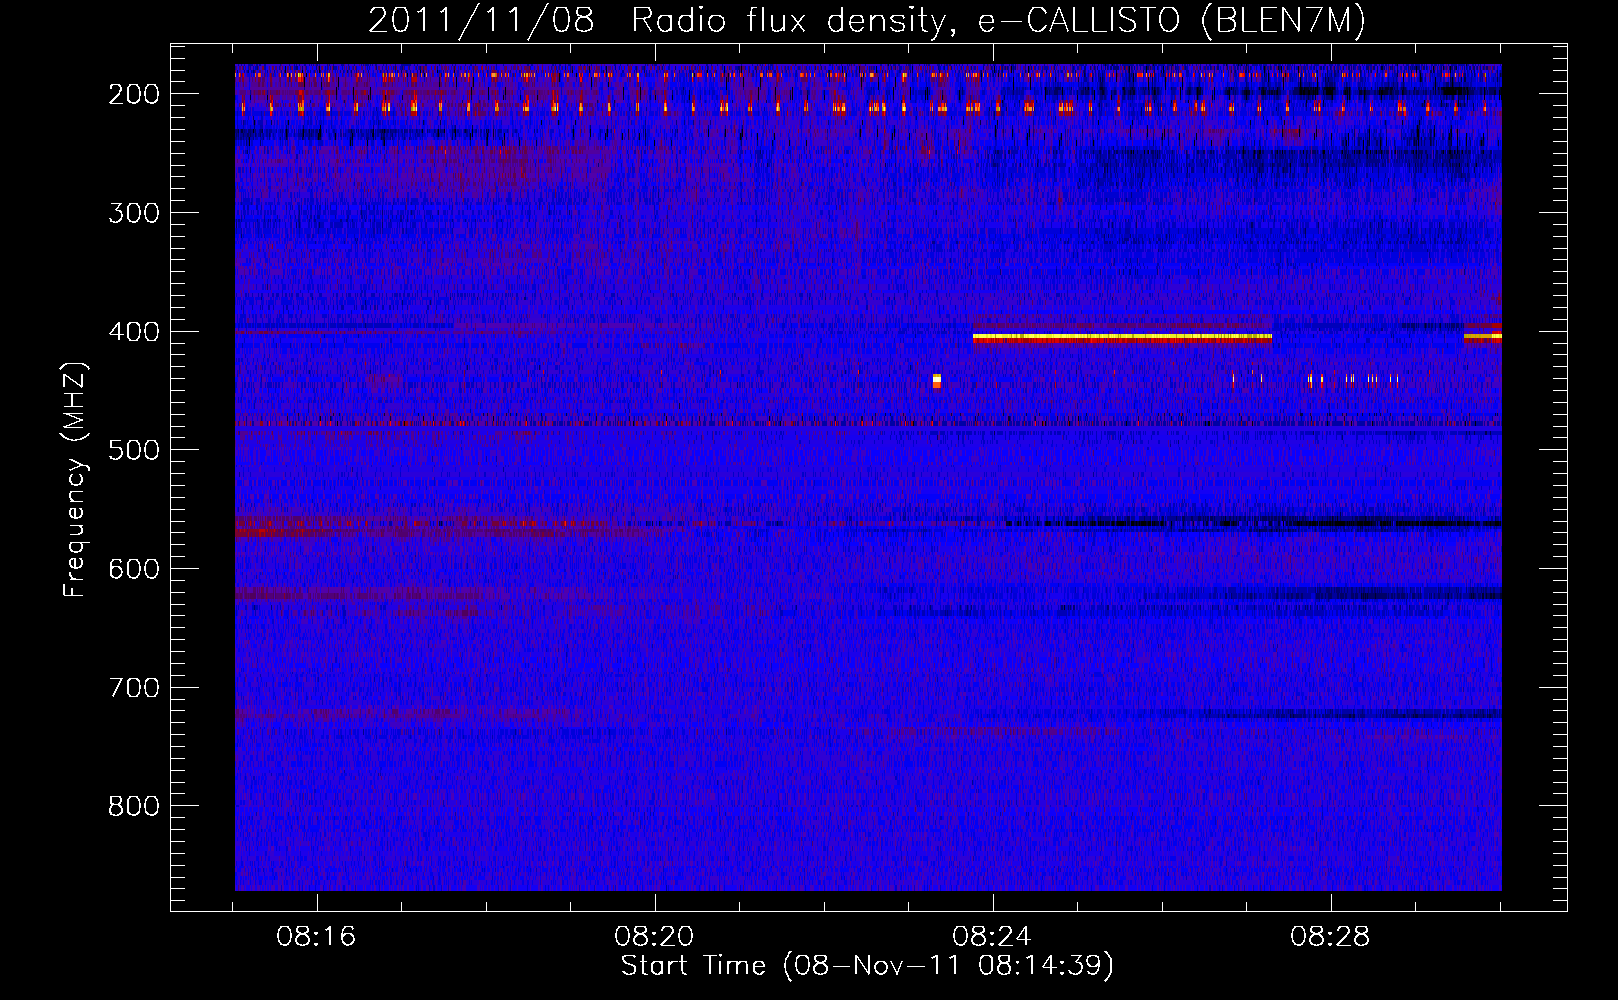Viewport: 1618px width, 1000px height.
Task: Click the plot title "Radio flux density, e-CALLISTO (BLEN7M)"
Action: (x=998, y=20)
